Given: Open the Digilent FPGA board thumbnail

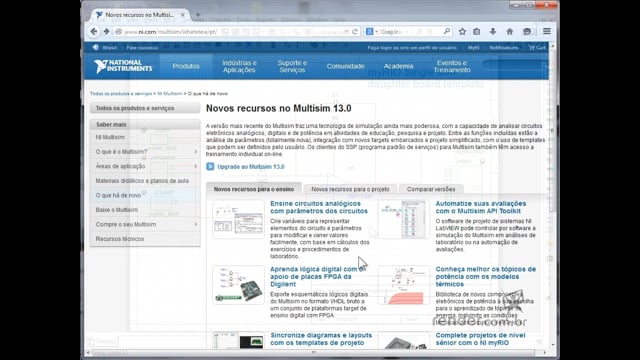Looking at the screenshot, I should click(x=238, y=285).
